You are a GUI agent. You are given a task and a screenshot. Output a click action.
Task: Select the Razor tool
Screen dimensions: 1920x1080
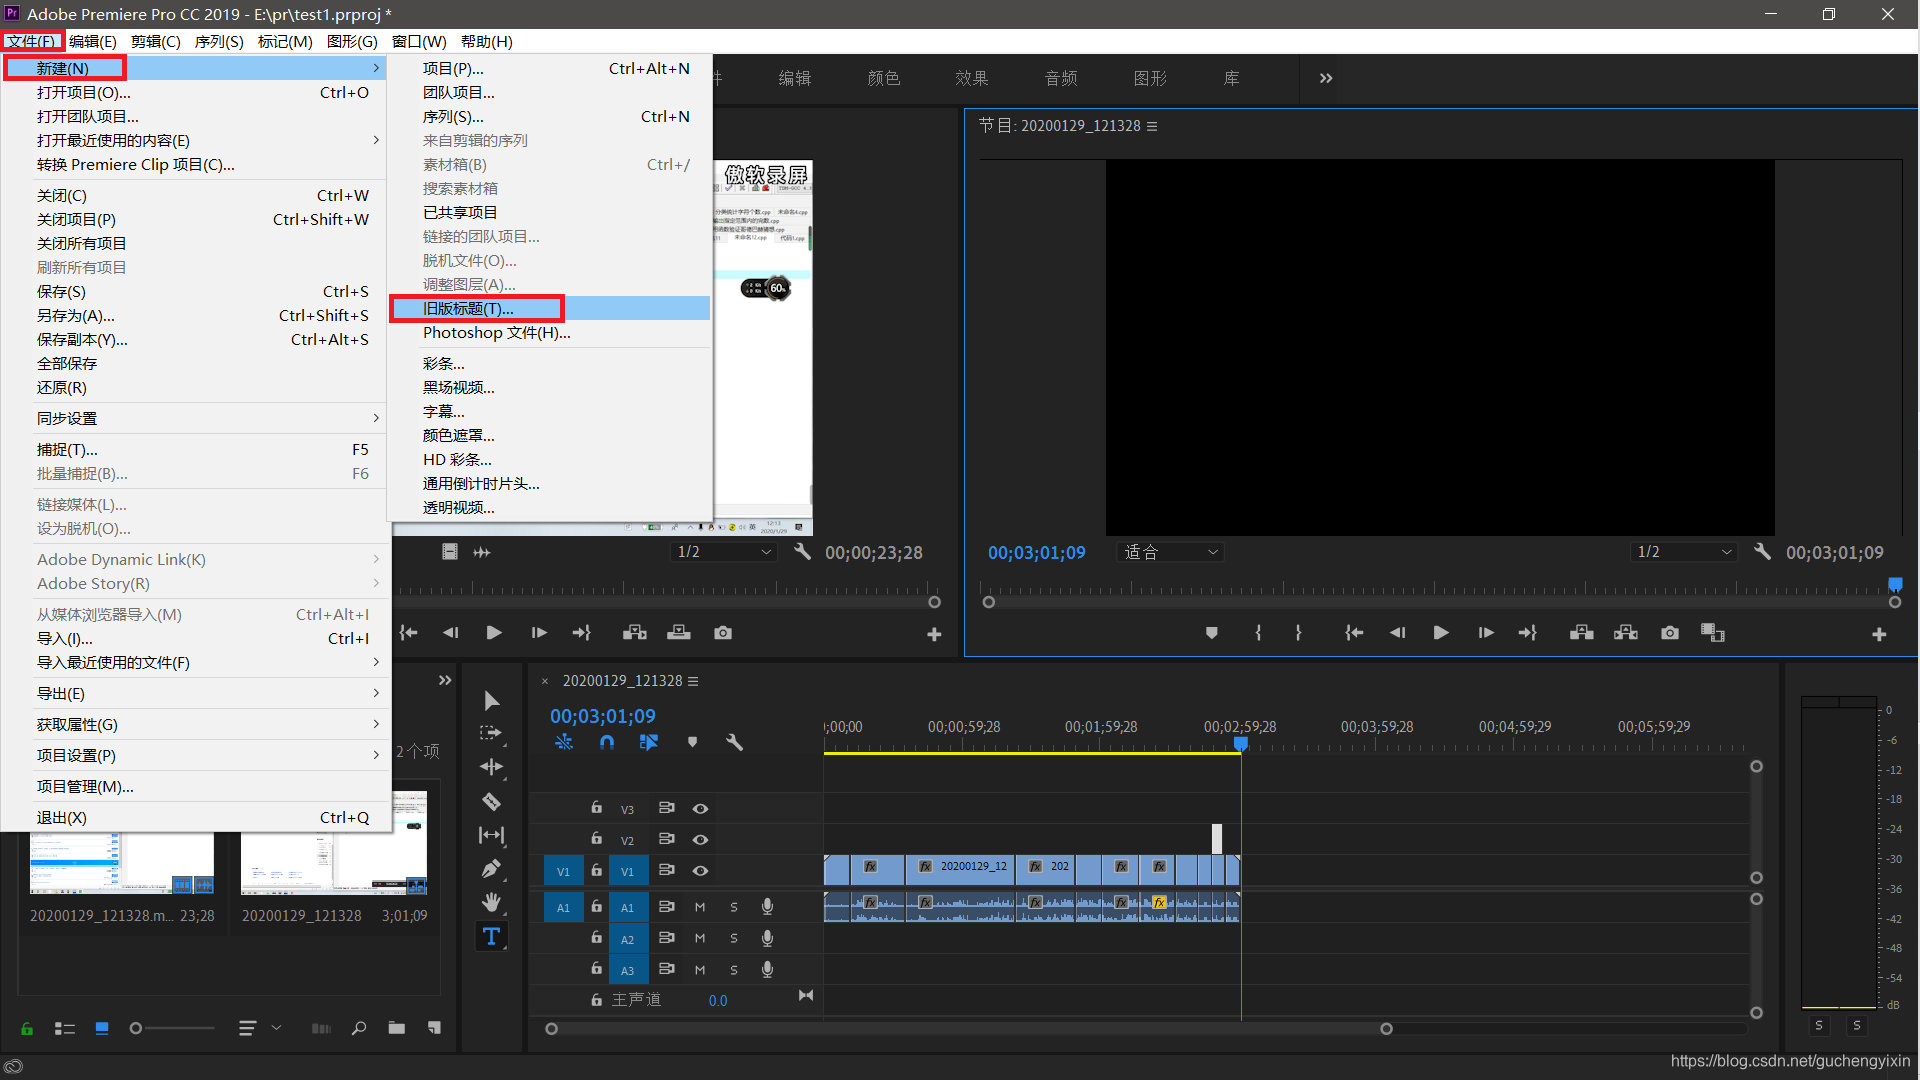[x=491, y=801]
